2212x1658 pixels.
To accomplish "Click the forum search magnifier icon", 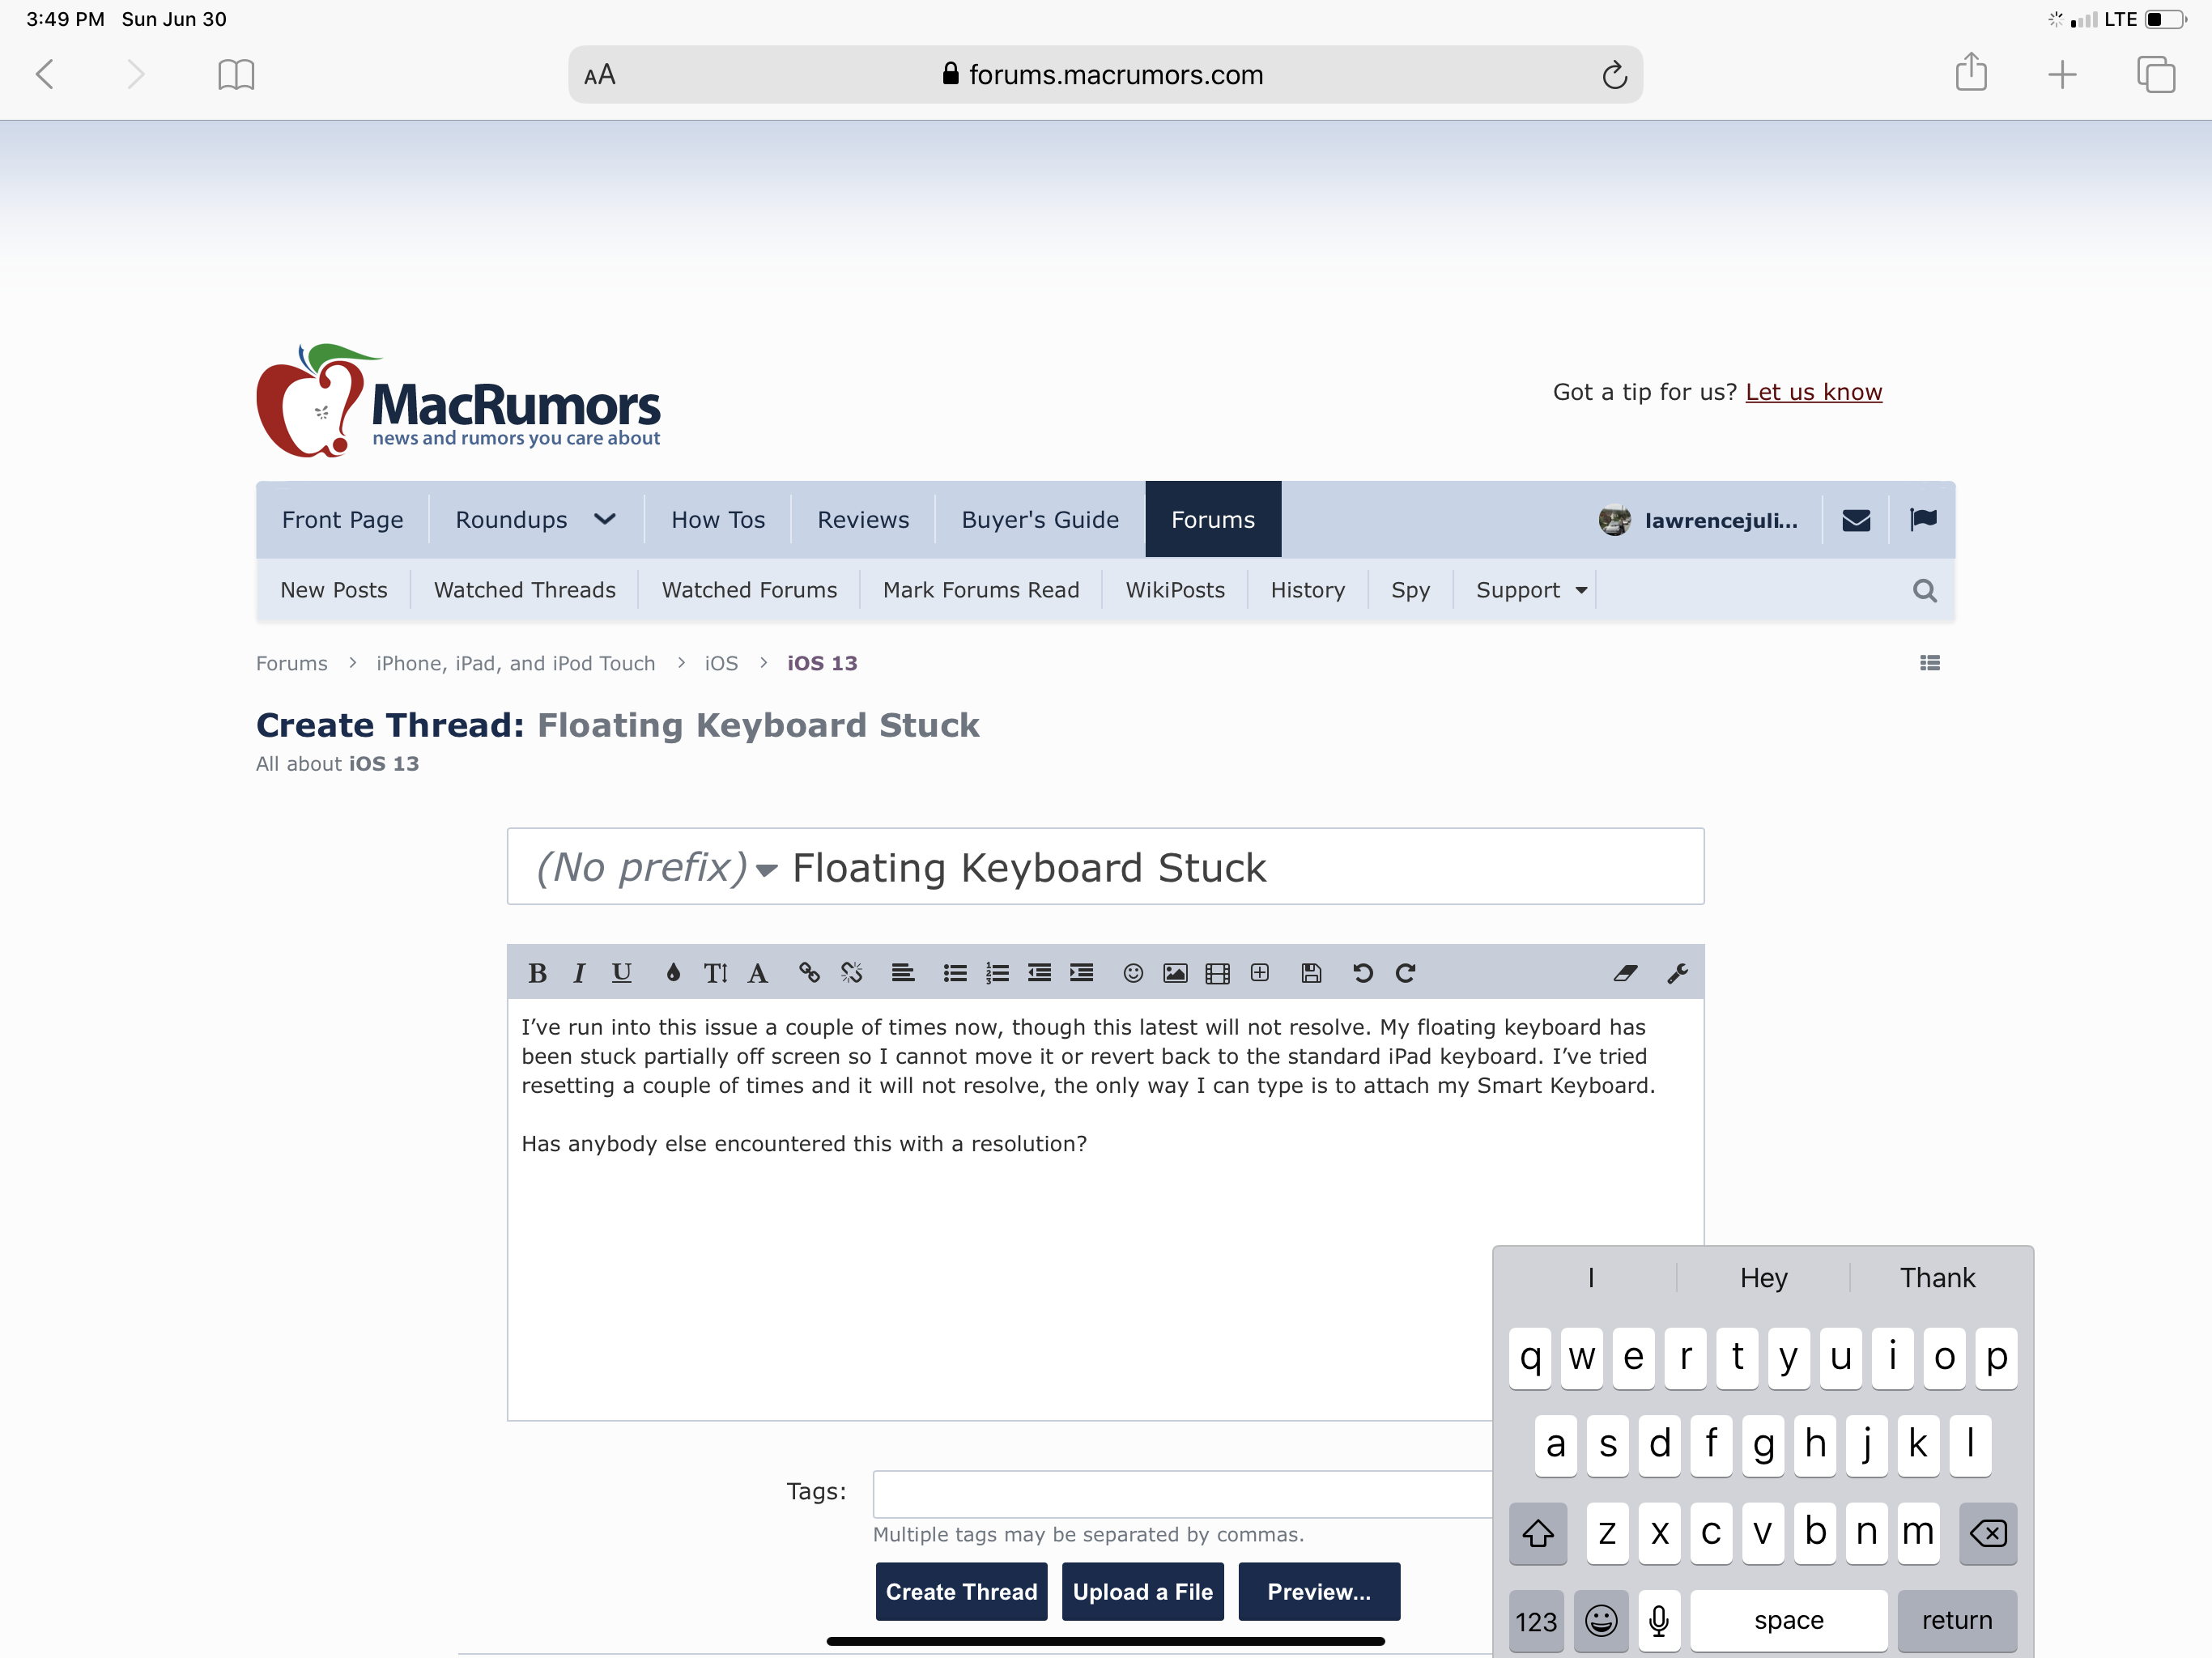I will pyautogui.click(x=1924, y=591).
